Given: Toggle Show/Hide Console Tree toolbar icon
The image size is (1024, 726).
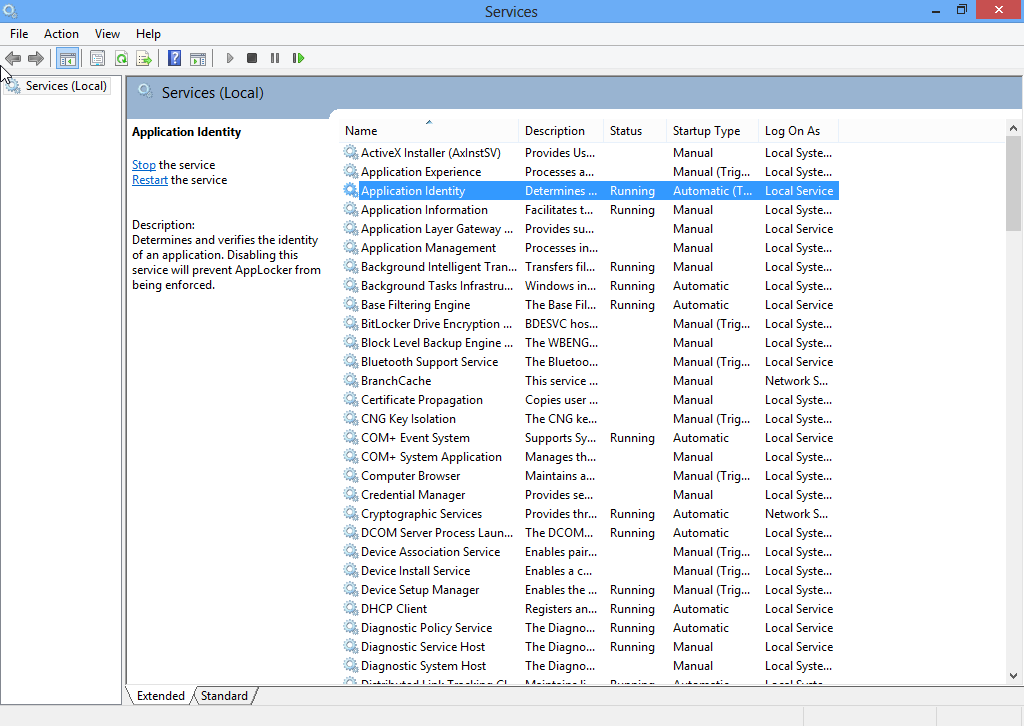Looking at the screenshot, I should coord(67,58).
